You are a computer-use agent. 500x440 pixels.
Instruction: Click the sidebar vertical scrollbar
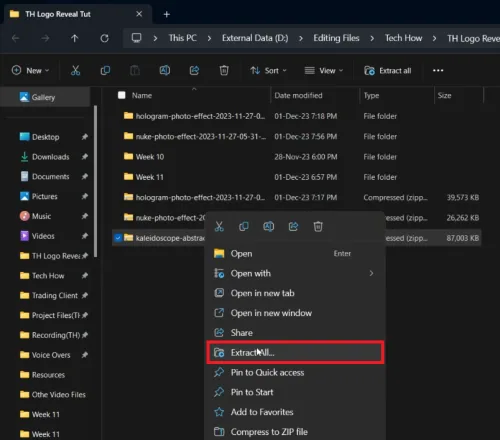coord(96,182)
